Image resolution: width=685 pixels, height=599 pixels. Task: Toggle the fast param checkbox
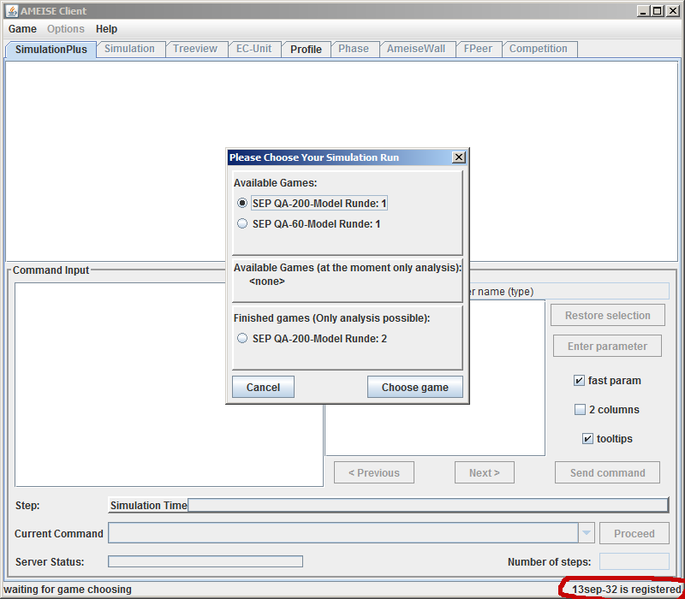tap(579, 381)
